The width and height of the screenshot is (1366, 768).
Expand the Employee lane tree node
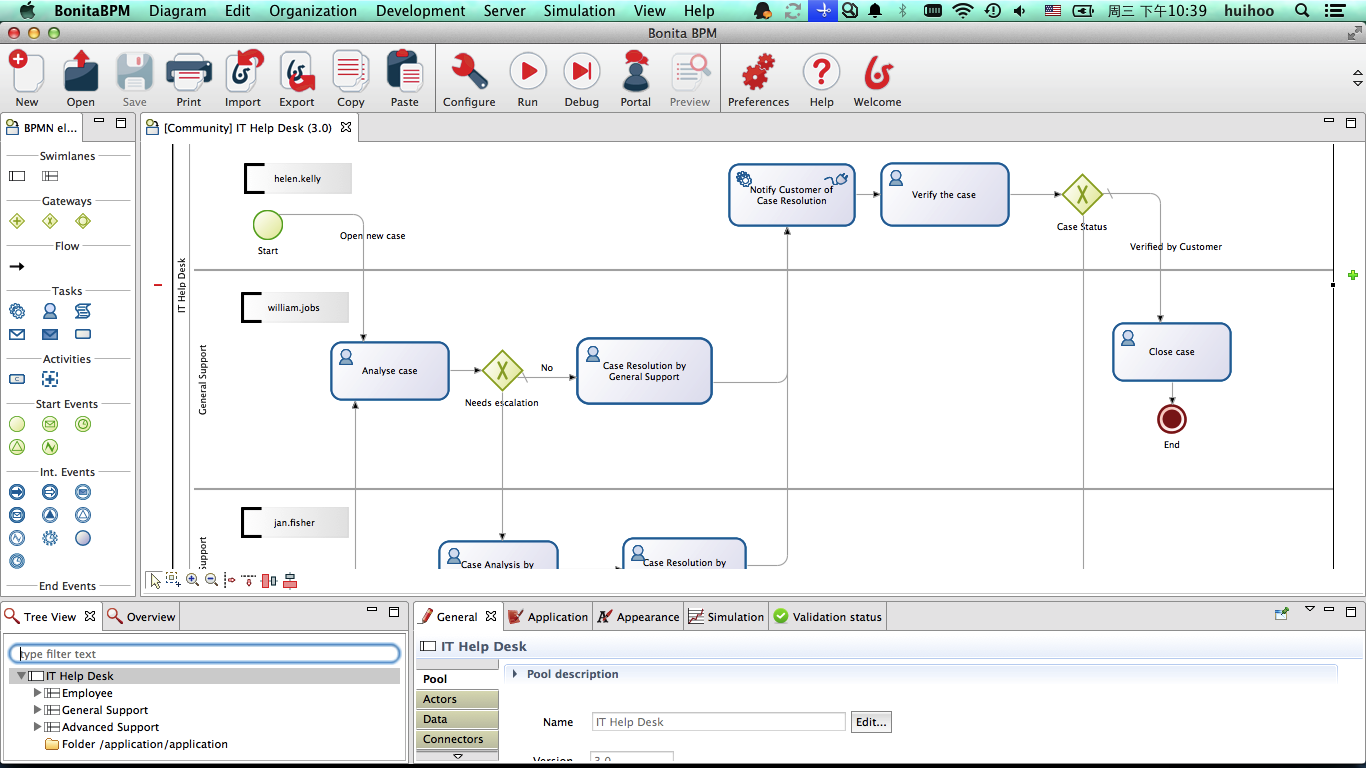(x=38, y=693)
